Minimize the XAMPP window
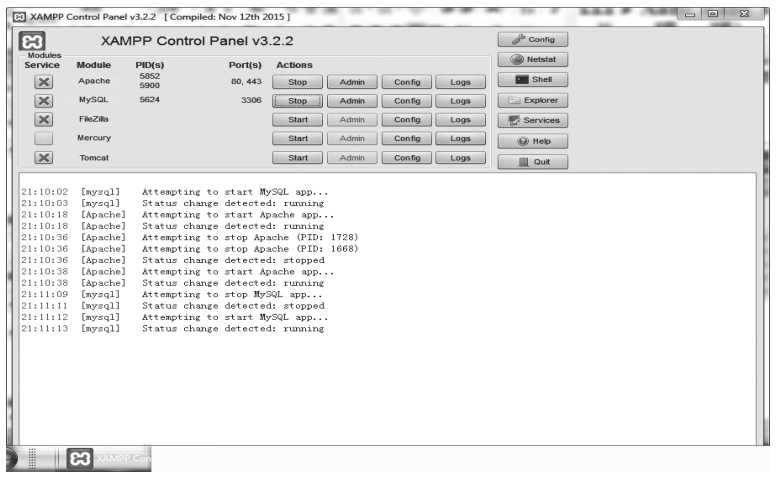This screenshot has width=780, height=480. click(689, 14)
